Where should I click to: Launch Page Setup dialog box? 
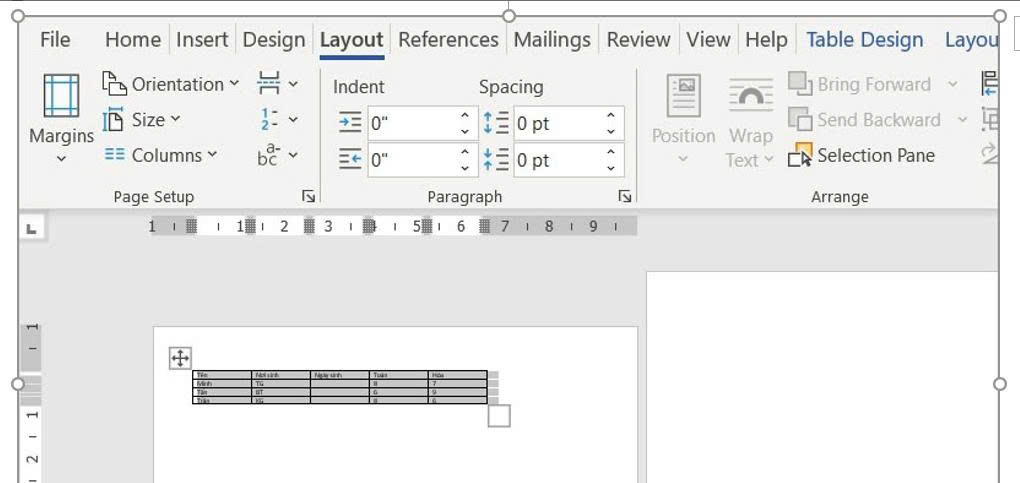(308, 197)
